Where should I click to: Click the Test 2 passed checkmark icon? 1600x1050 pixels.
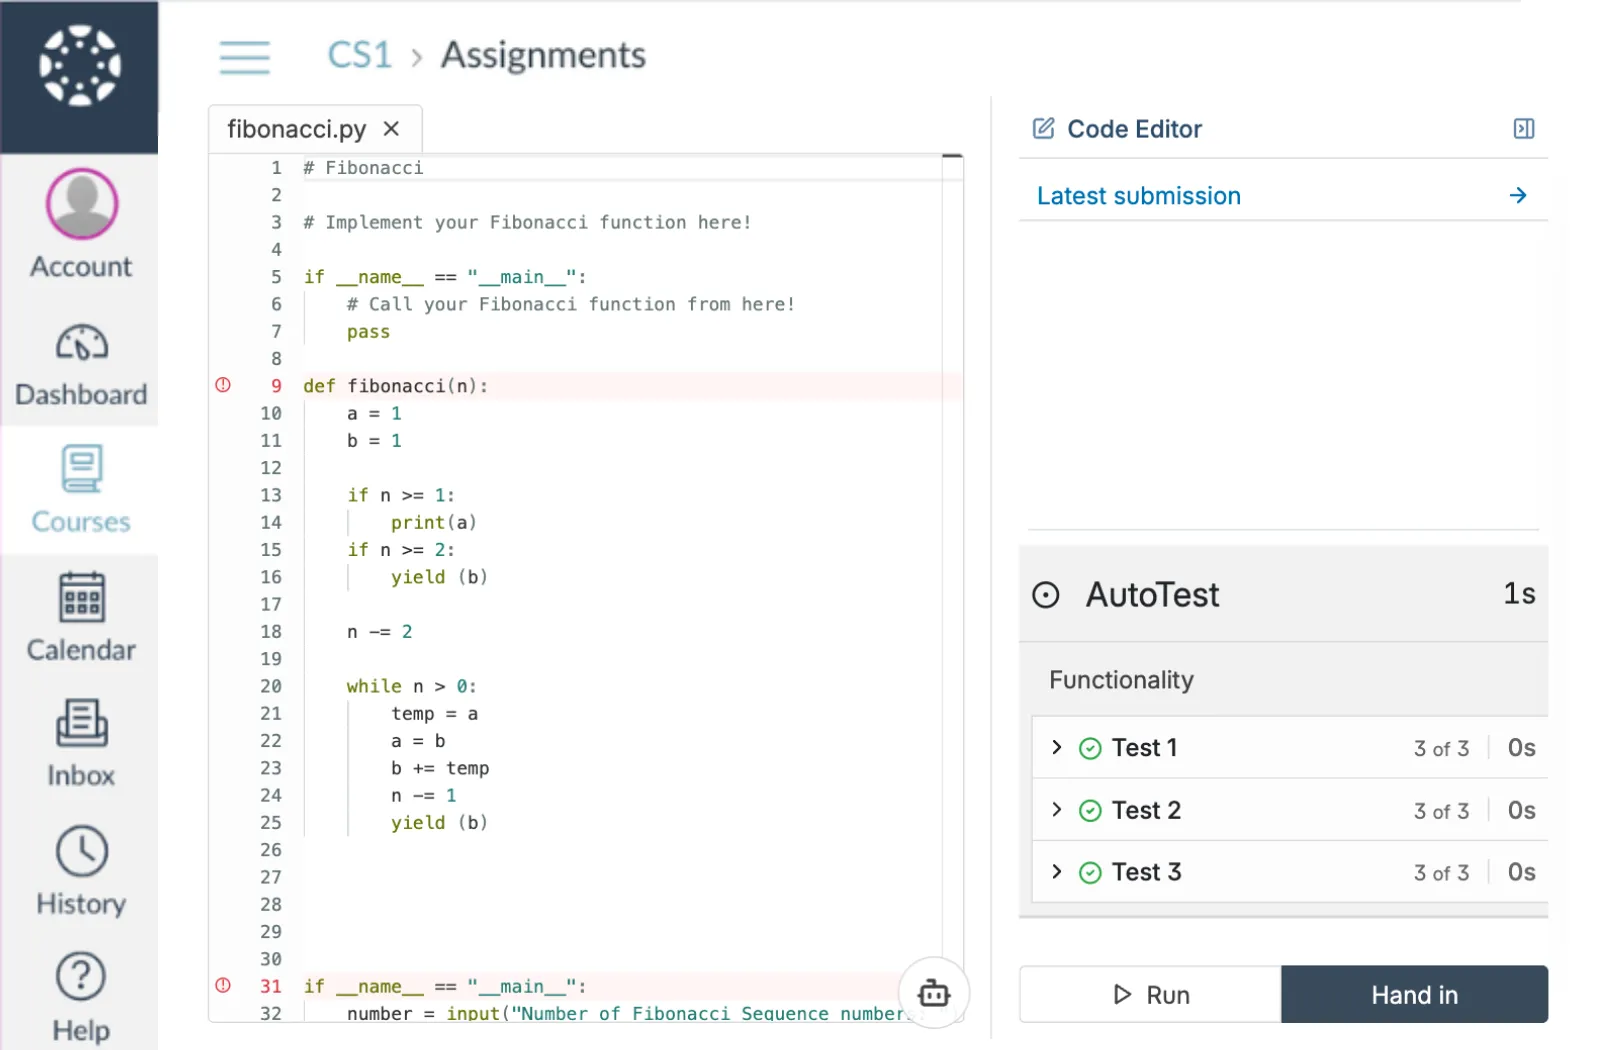coord(1090,810)
